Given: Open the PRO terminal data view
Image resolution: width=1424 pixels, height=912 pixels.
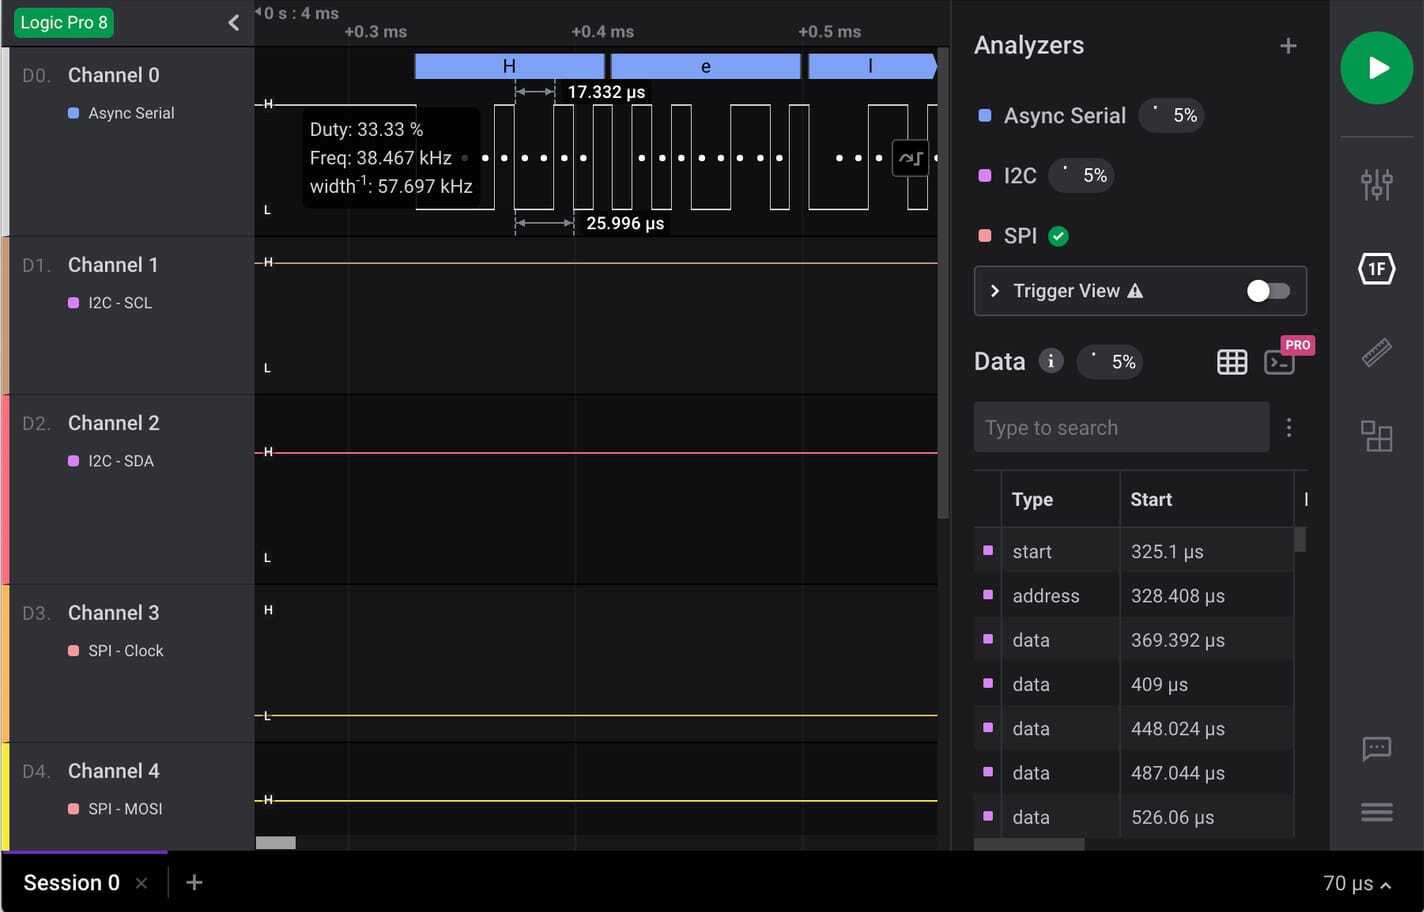Looking at the screenshot, I should pos(1279,362).
